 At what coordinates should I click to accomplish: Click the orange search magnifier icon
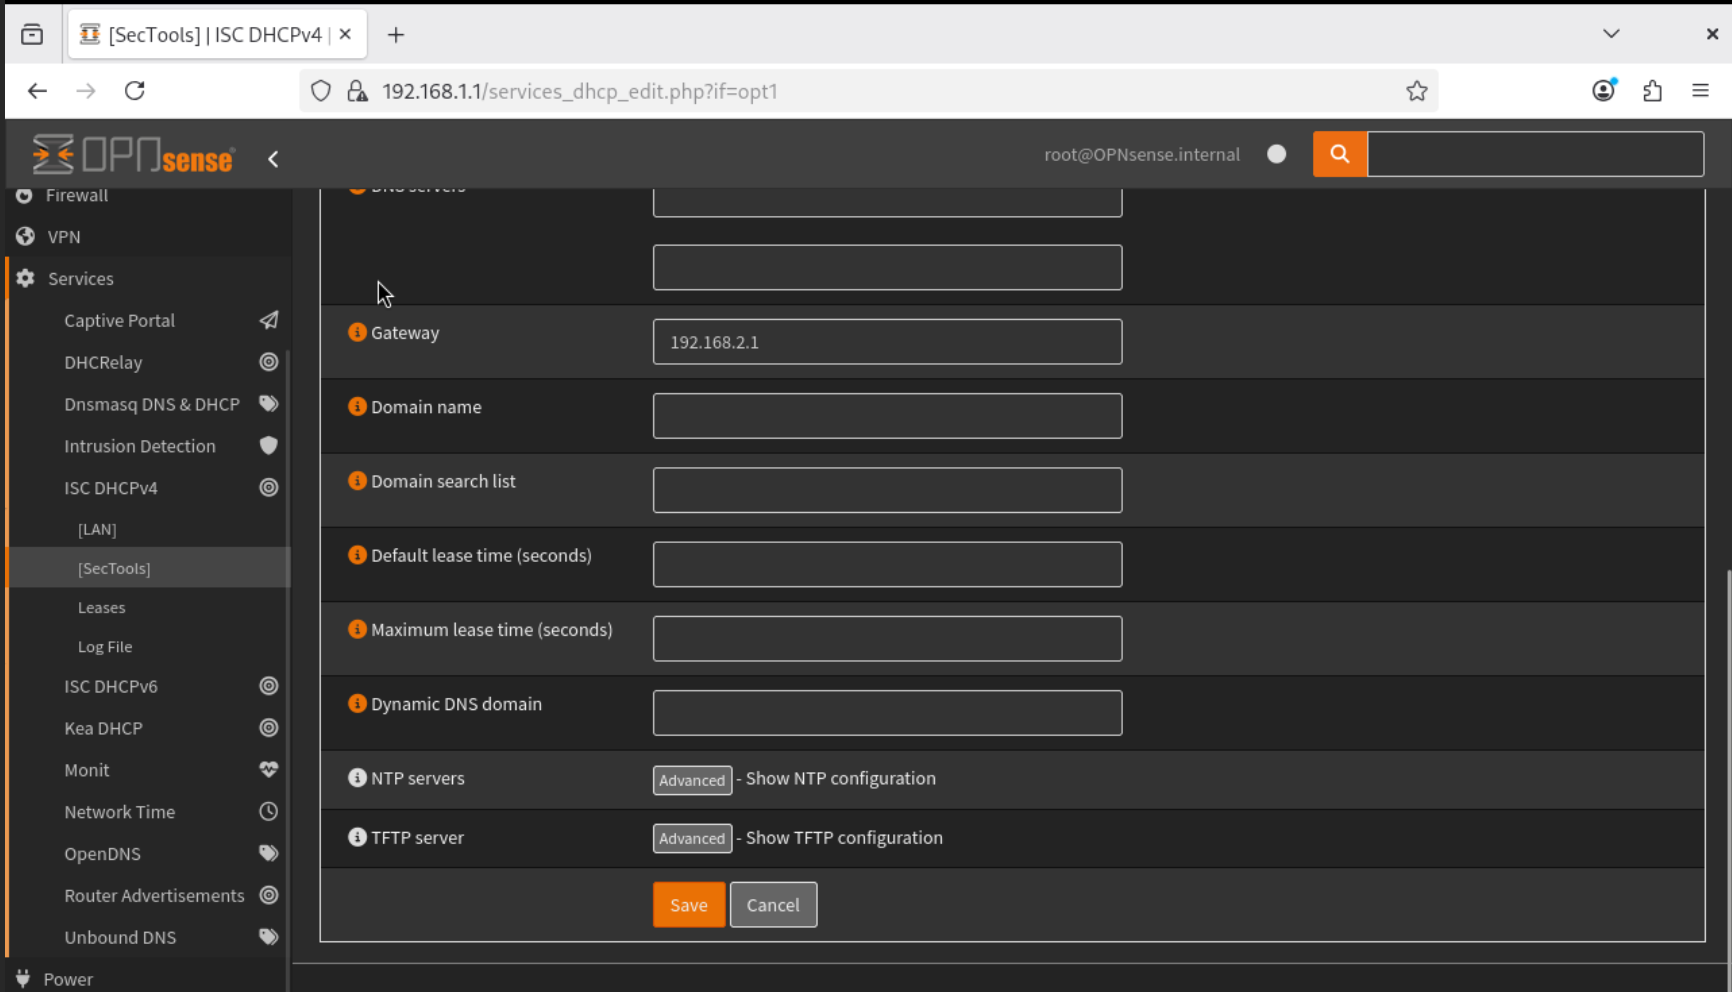1339,154
